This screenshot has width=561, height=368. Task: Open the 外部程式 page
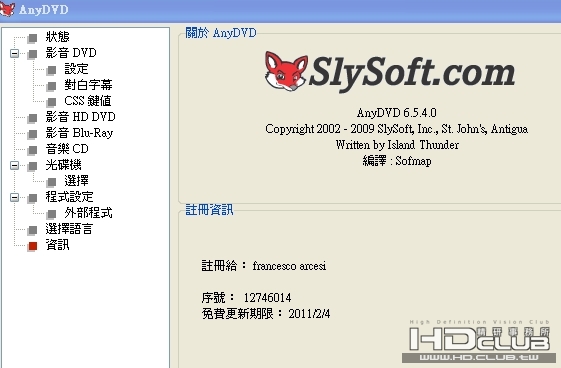tap(88, 213)
